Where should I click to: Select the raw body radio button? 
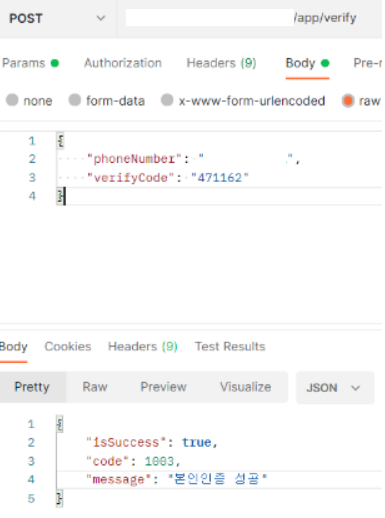pyautogui.click(x=348, y=100)
